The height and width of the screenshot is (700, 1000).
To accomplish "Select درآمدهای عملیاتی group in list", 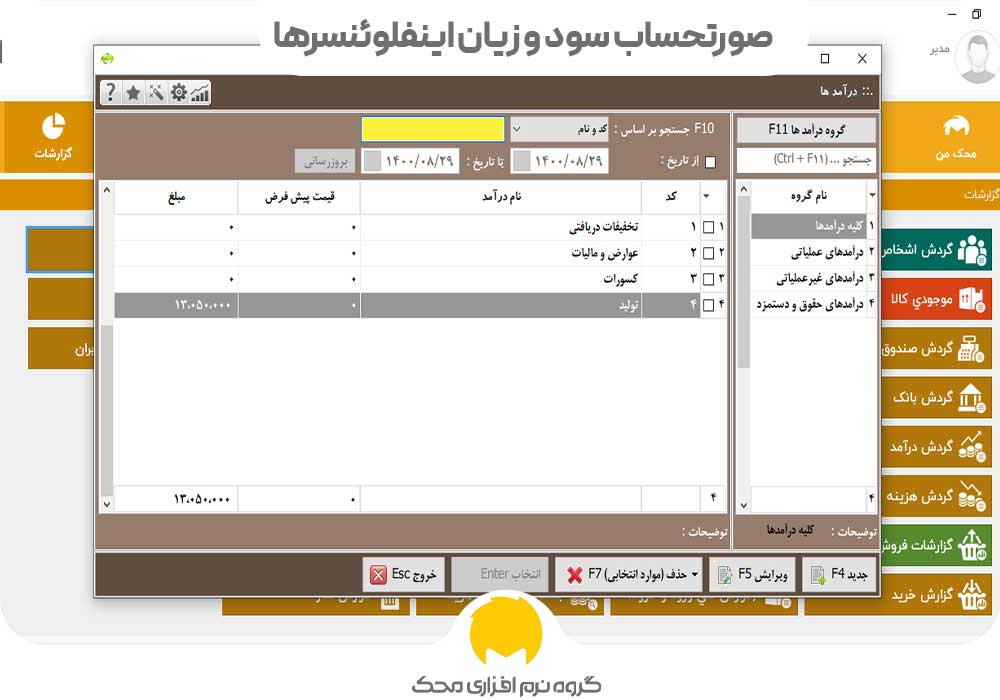I will pos(812,252).
